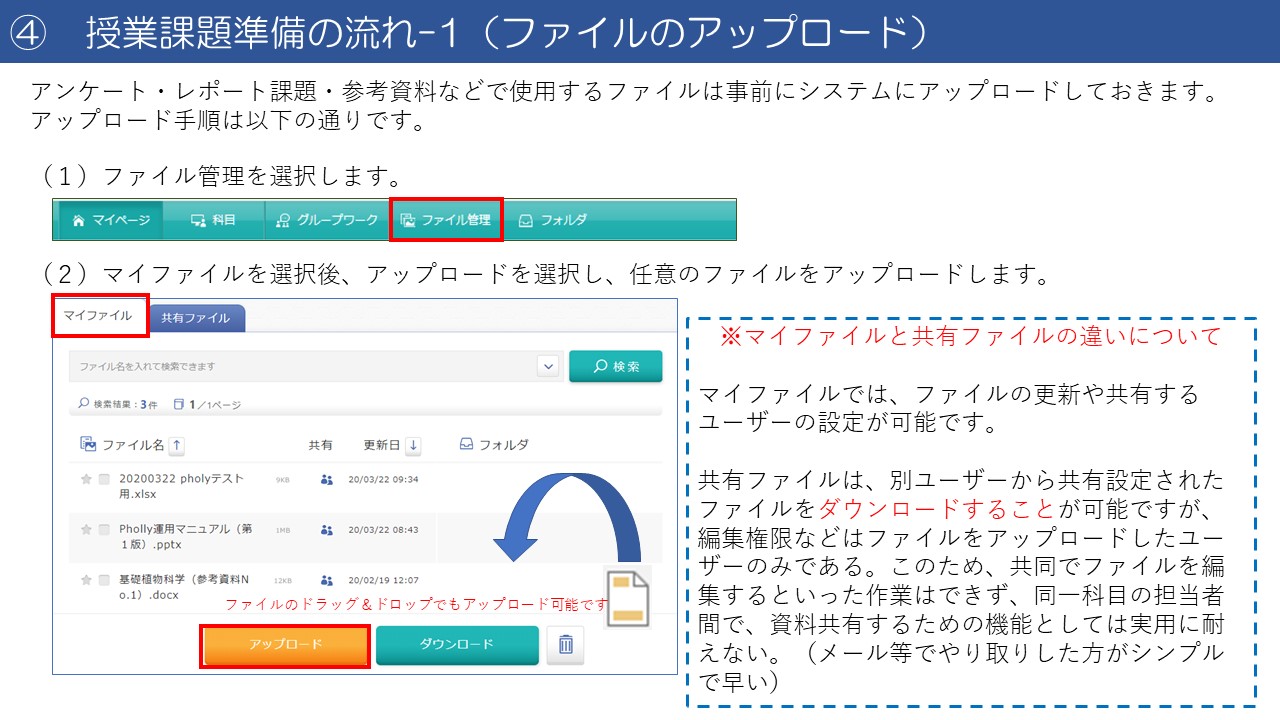The height and width of the screenshot is (720, 1280).
Task: Click share icon for 20200322 pholyテスト用.xlsx
Action: tap(326, 479)
